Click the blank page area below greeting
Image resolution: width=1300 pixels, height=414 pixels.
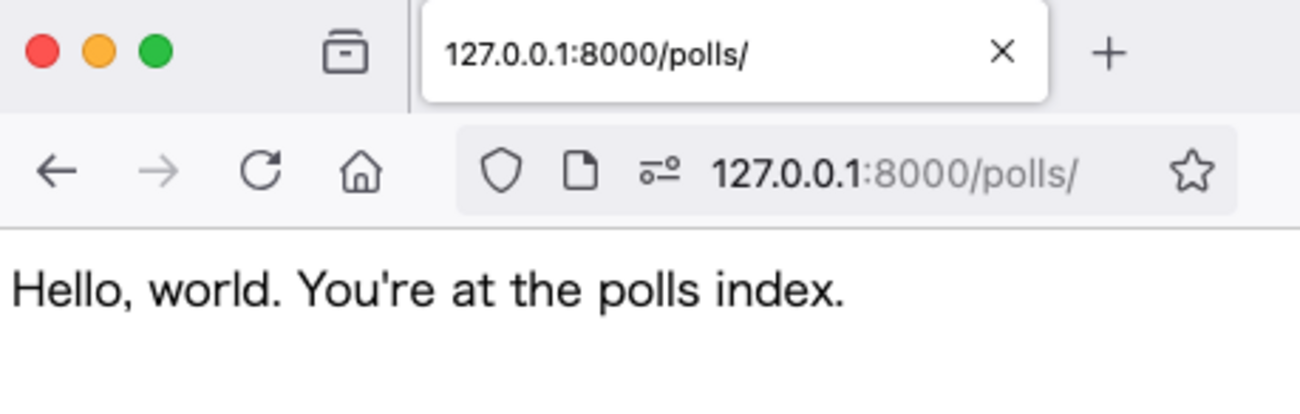(650, 370)
